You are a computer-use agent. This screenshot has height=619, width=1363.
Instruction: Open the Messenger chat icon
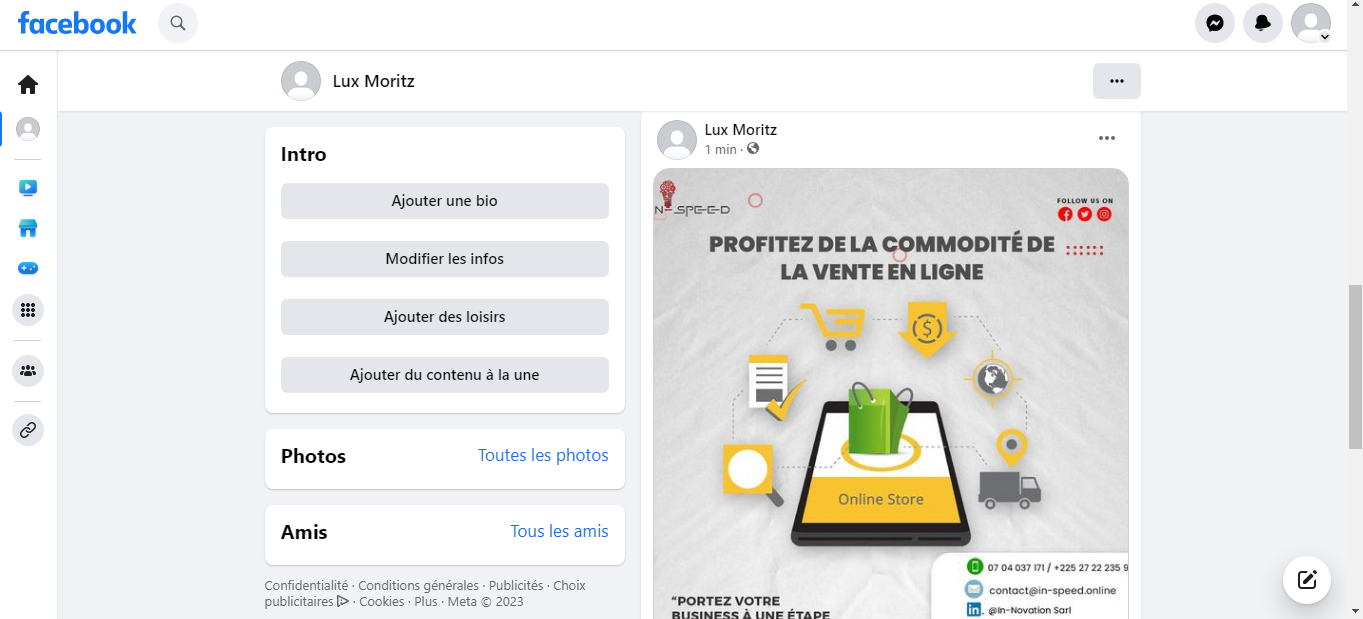(1215, 23)
